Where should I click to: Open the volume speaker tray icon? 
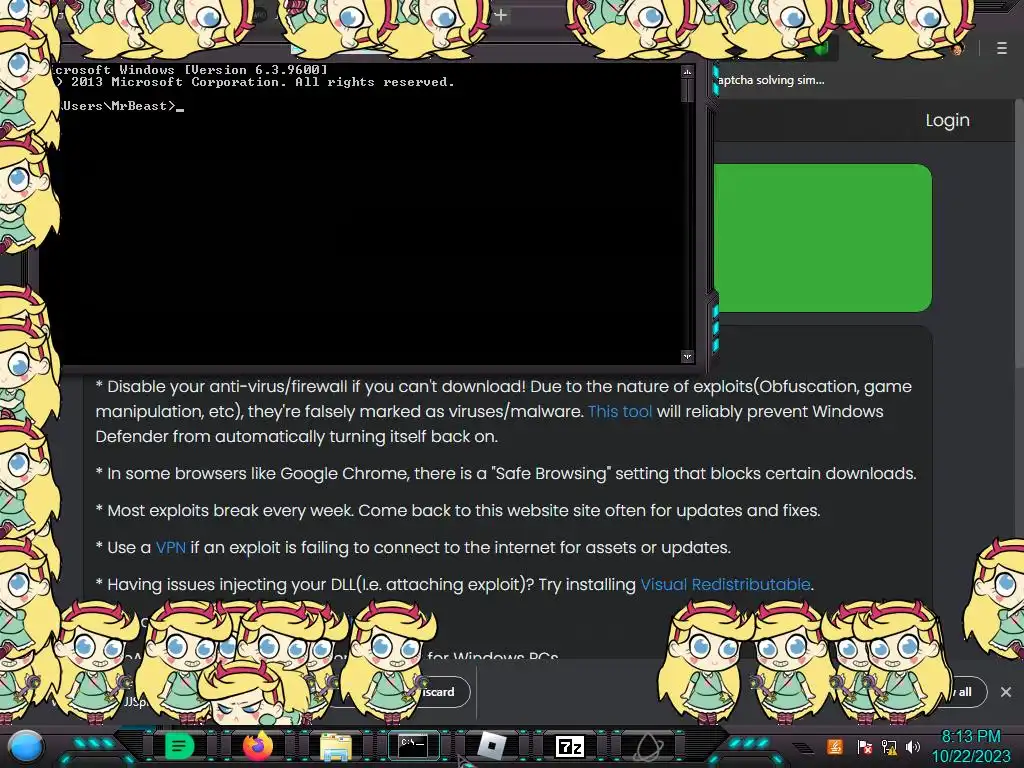(913, 747)
